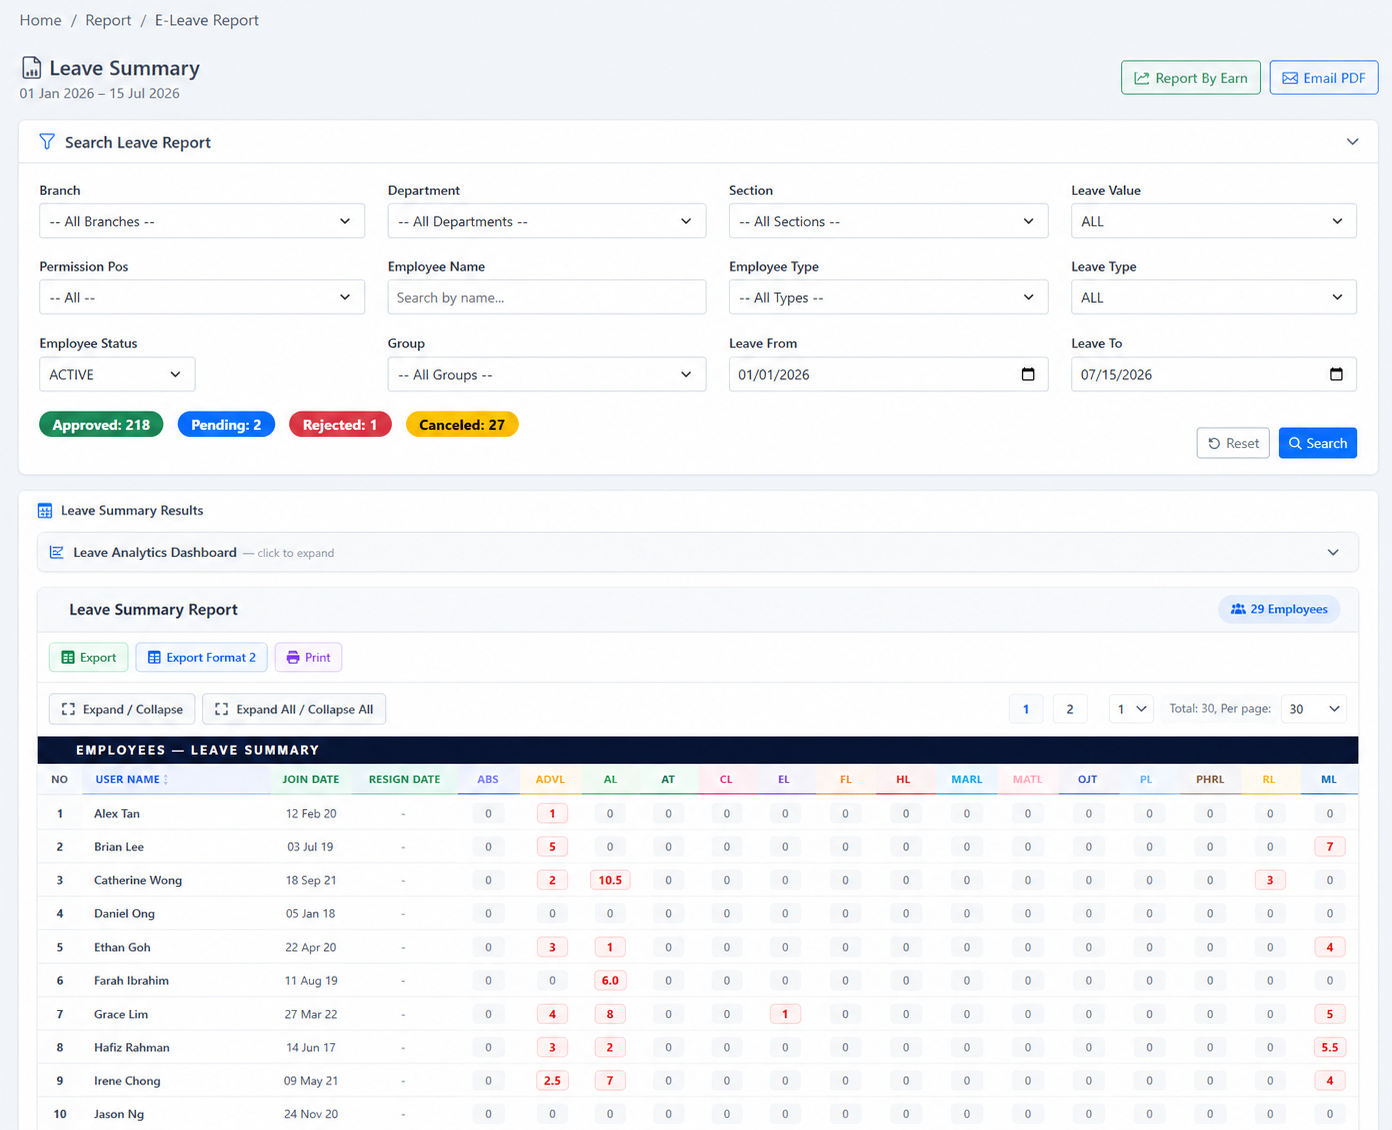Click the filter funnel icon

tap(47, 142)
